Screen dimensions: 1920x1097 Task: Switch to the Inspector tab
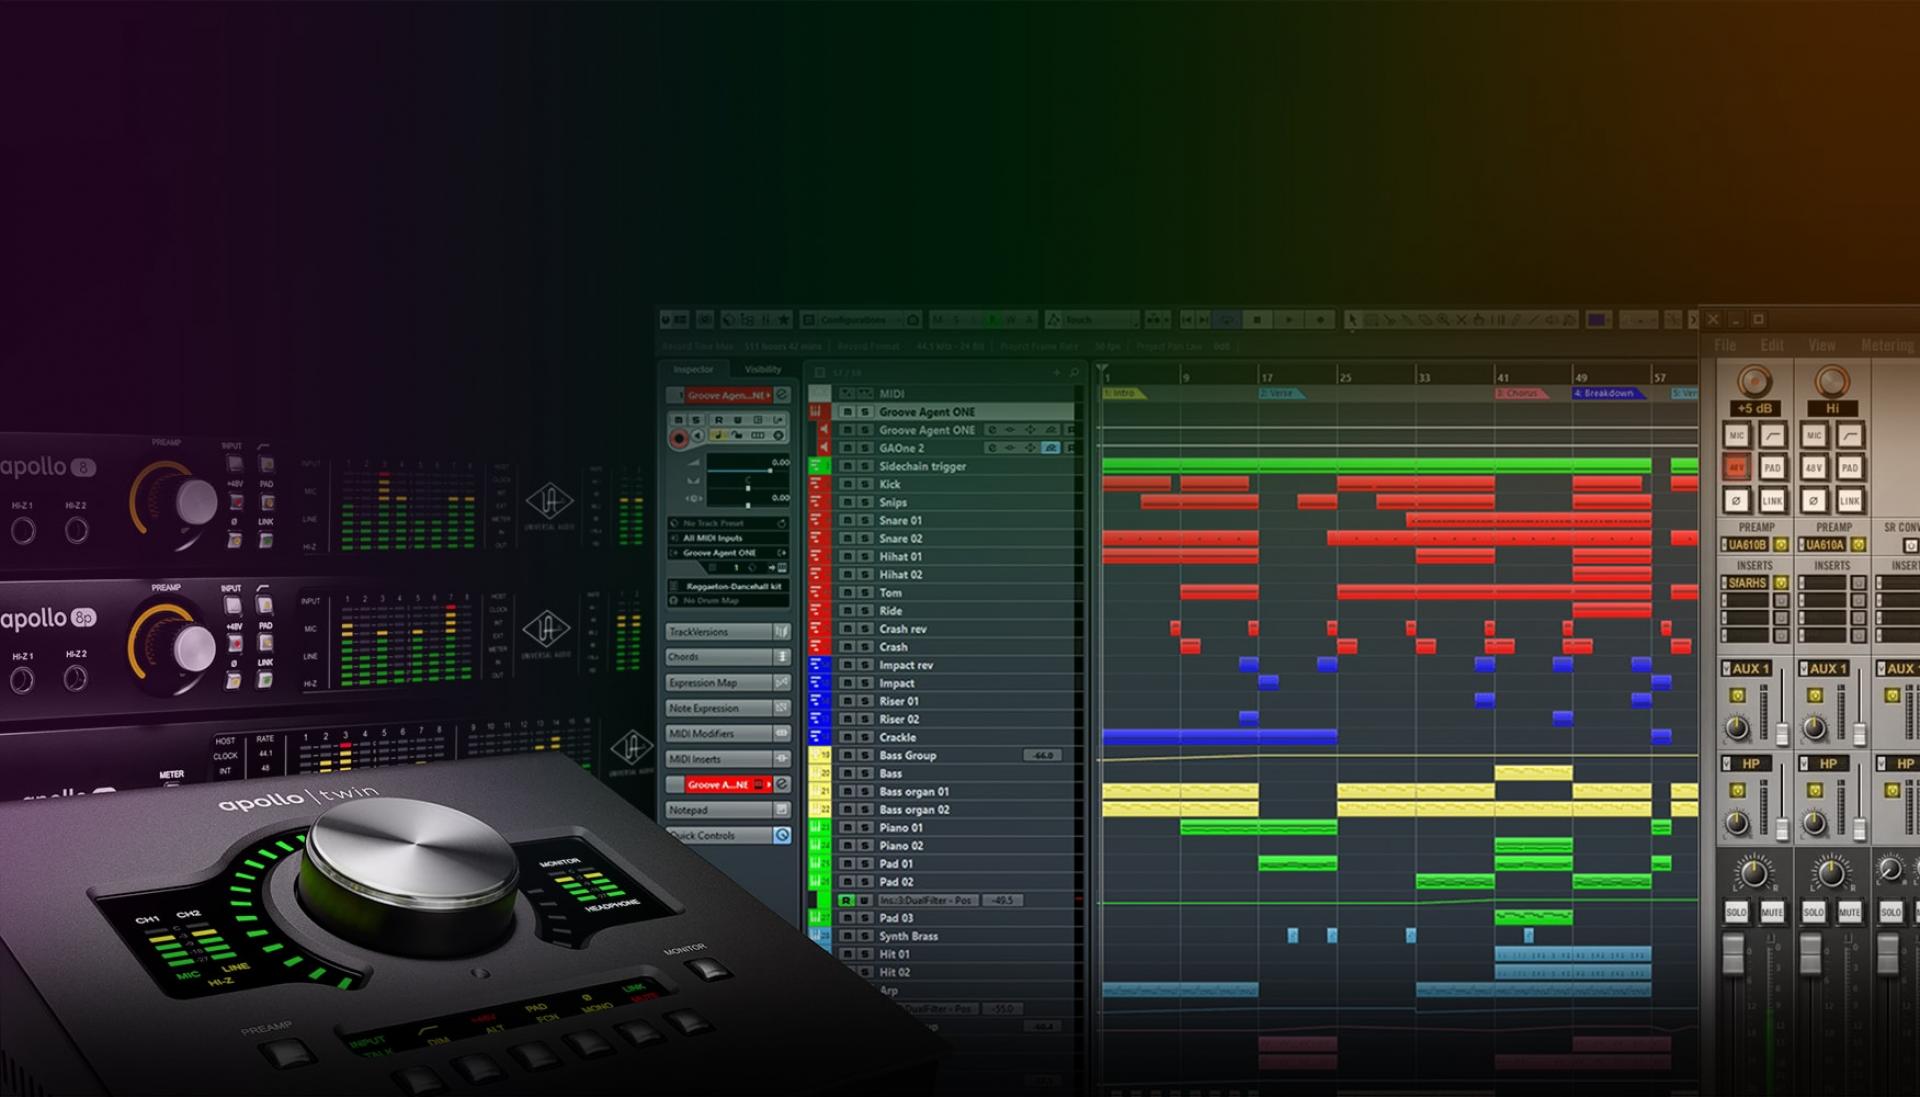click(x=693, y=369)
